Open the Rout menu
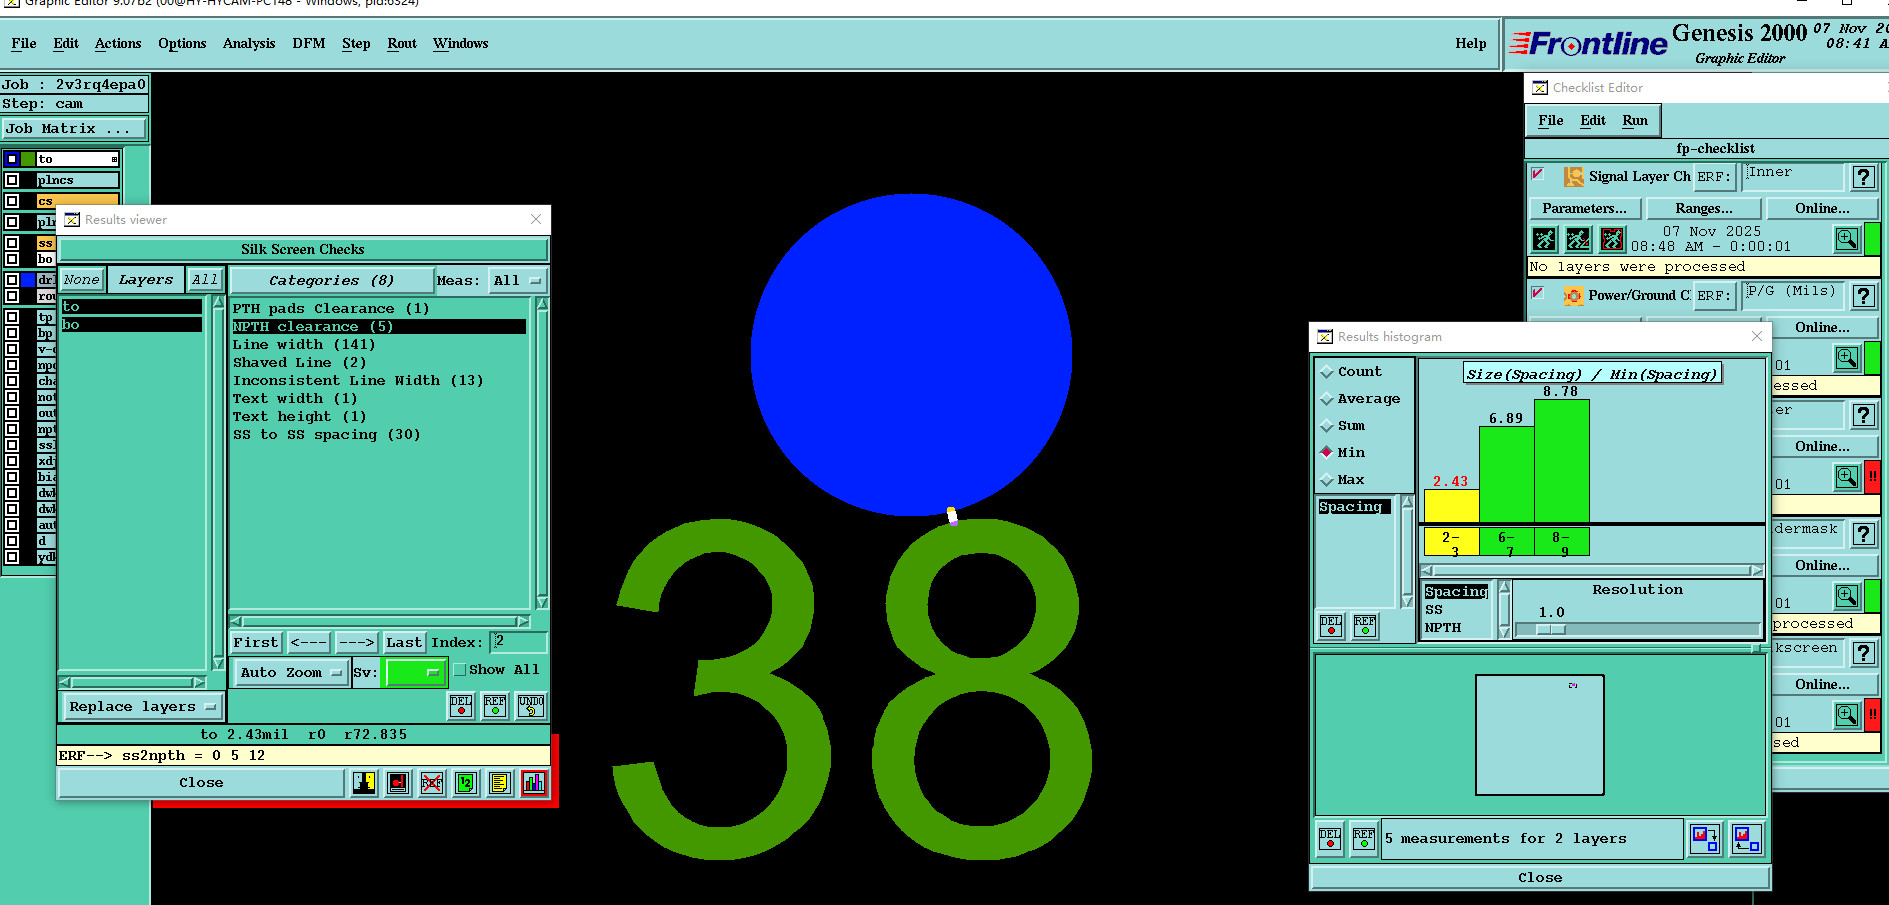1889x905 pixels. (402, 44)
